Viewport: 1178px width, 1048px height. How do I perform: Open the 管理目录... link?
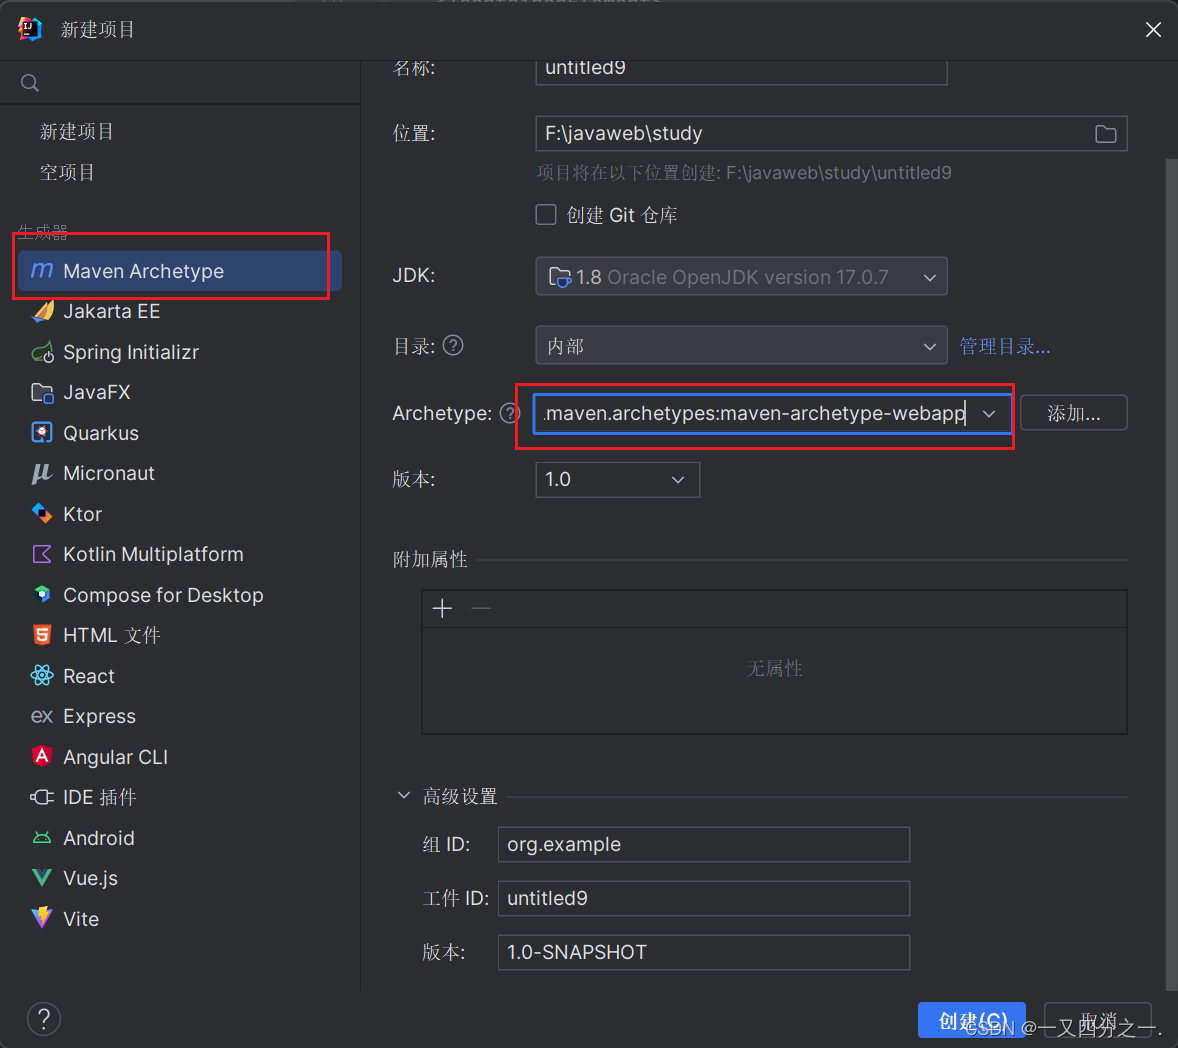coord(1004,346)
